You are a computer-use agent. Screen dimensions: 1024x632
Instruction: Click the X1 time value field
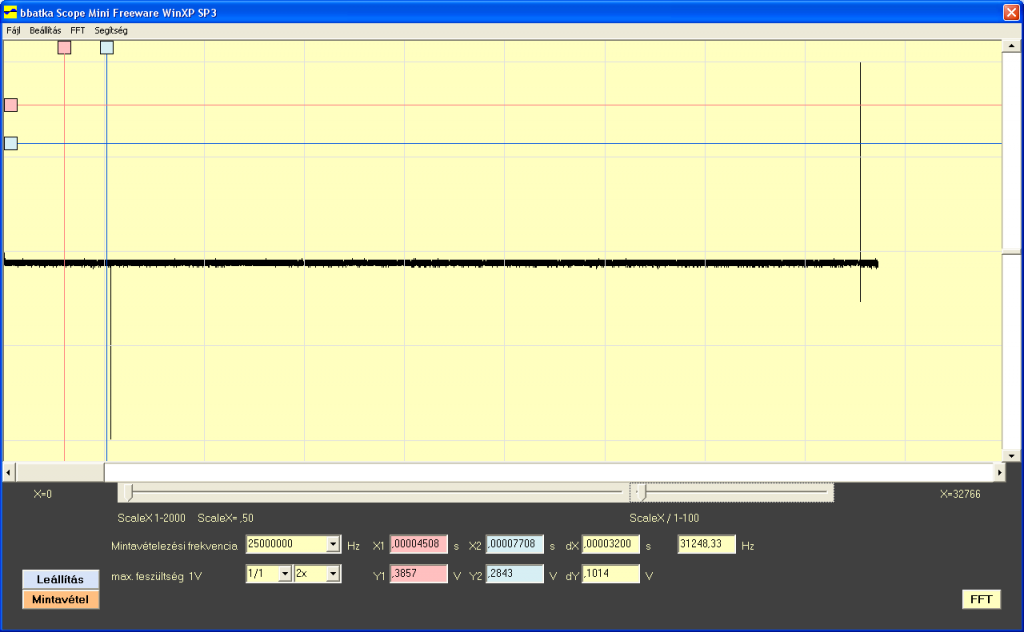419,545
